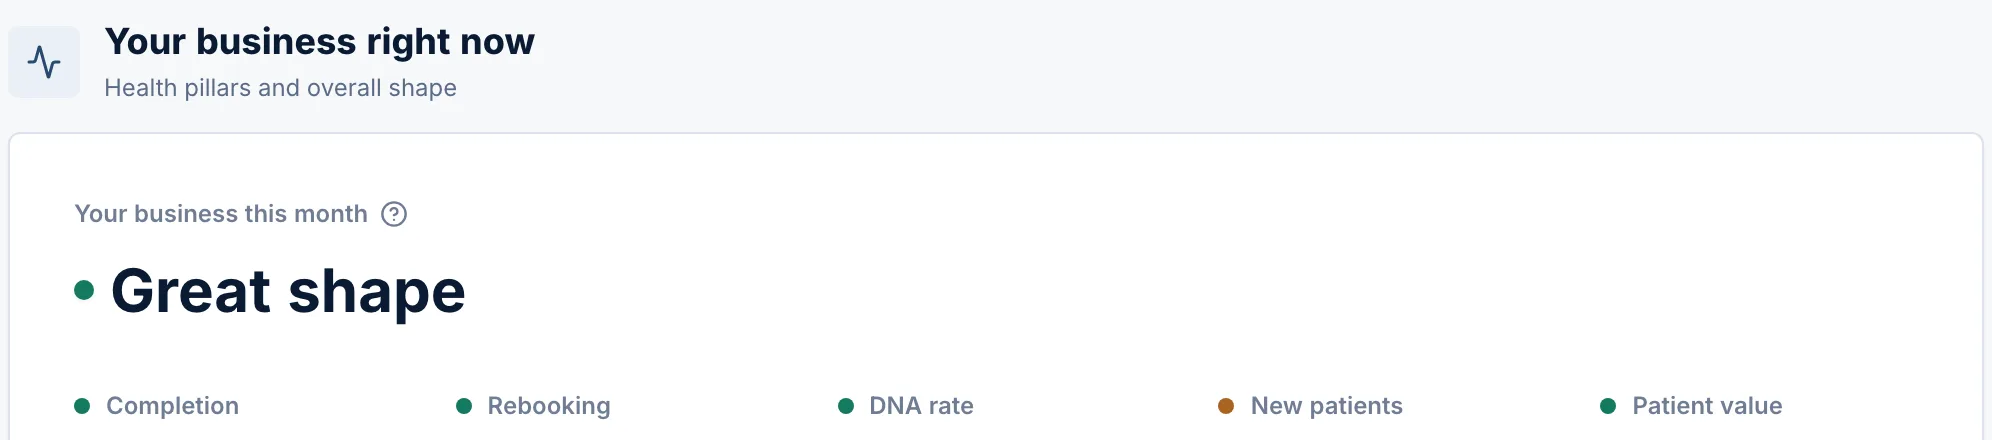The width and height of the screenshot is (1992, 440).
Task: Click the word Great in the status heading
Action: pos(191,291)
